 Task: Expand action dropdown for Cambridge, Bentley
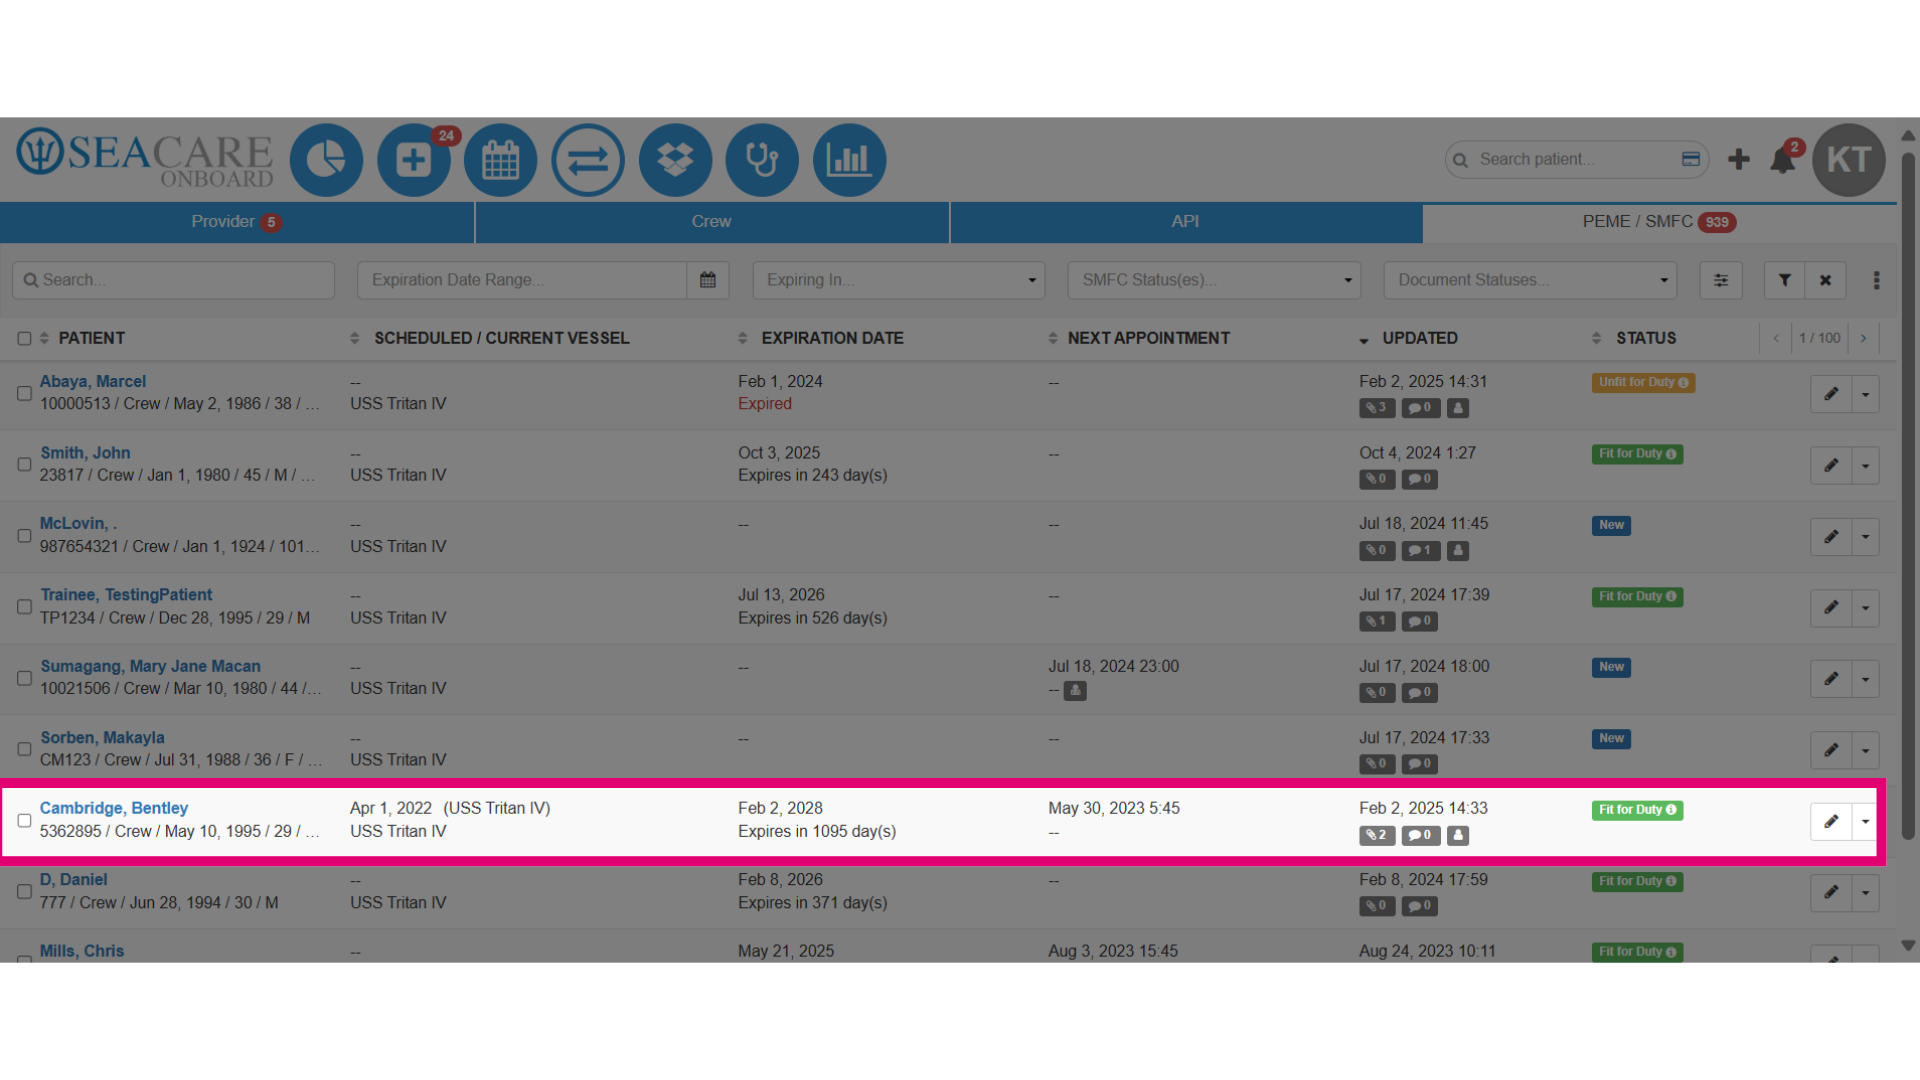pos(1866,822)
